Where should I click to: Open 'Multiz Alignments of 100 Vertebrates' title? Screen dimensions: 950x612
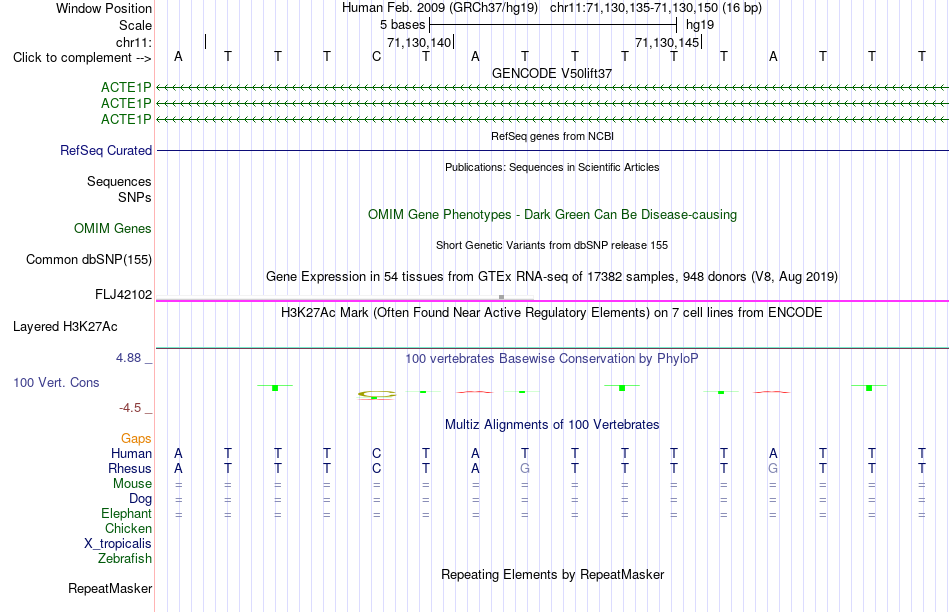tap(552, 425)
